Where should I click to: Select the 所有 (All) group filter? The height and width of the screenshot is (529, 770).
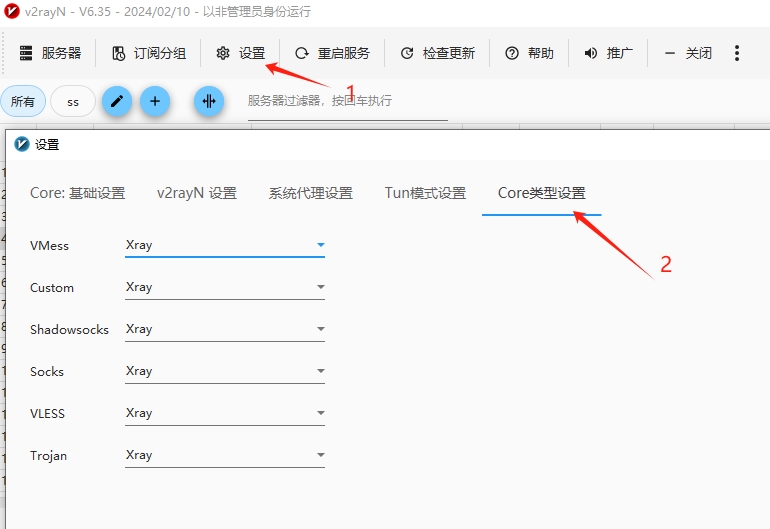pos(23,101)
